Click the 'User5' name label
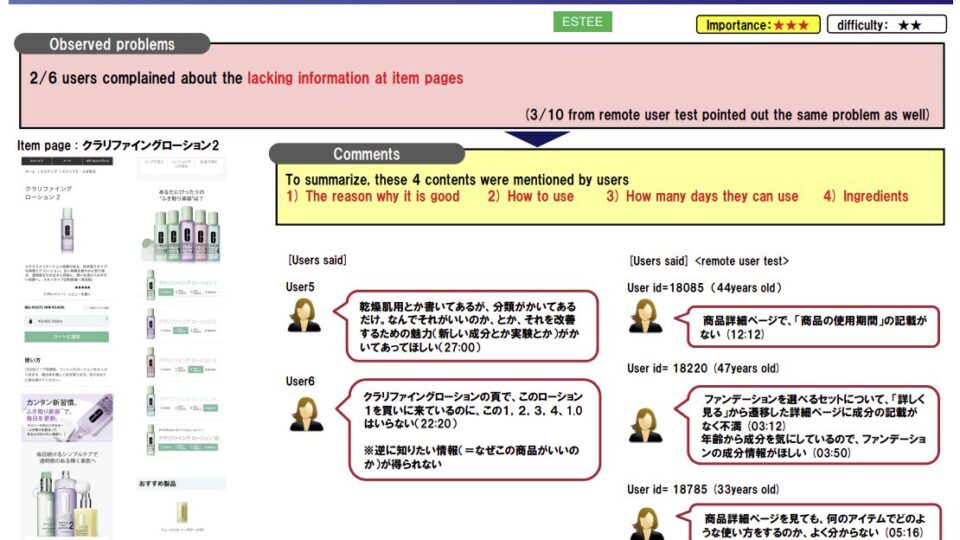 [x=300, y=287]
